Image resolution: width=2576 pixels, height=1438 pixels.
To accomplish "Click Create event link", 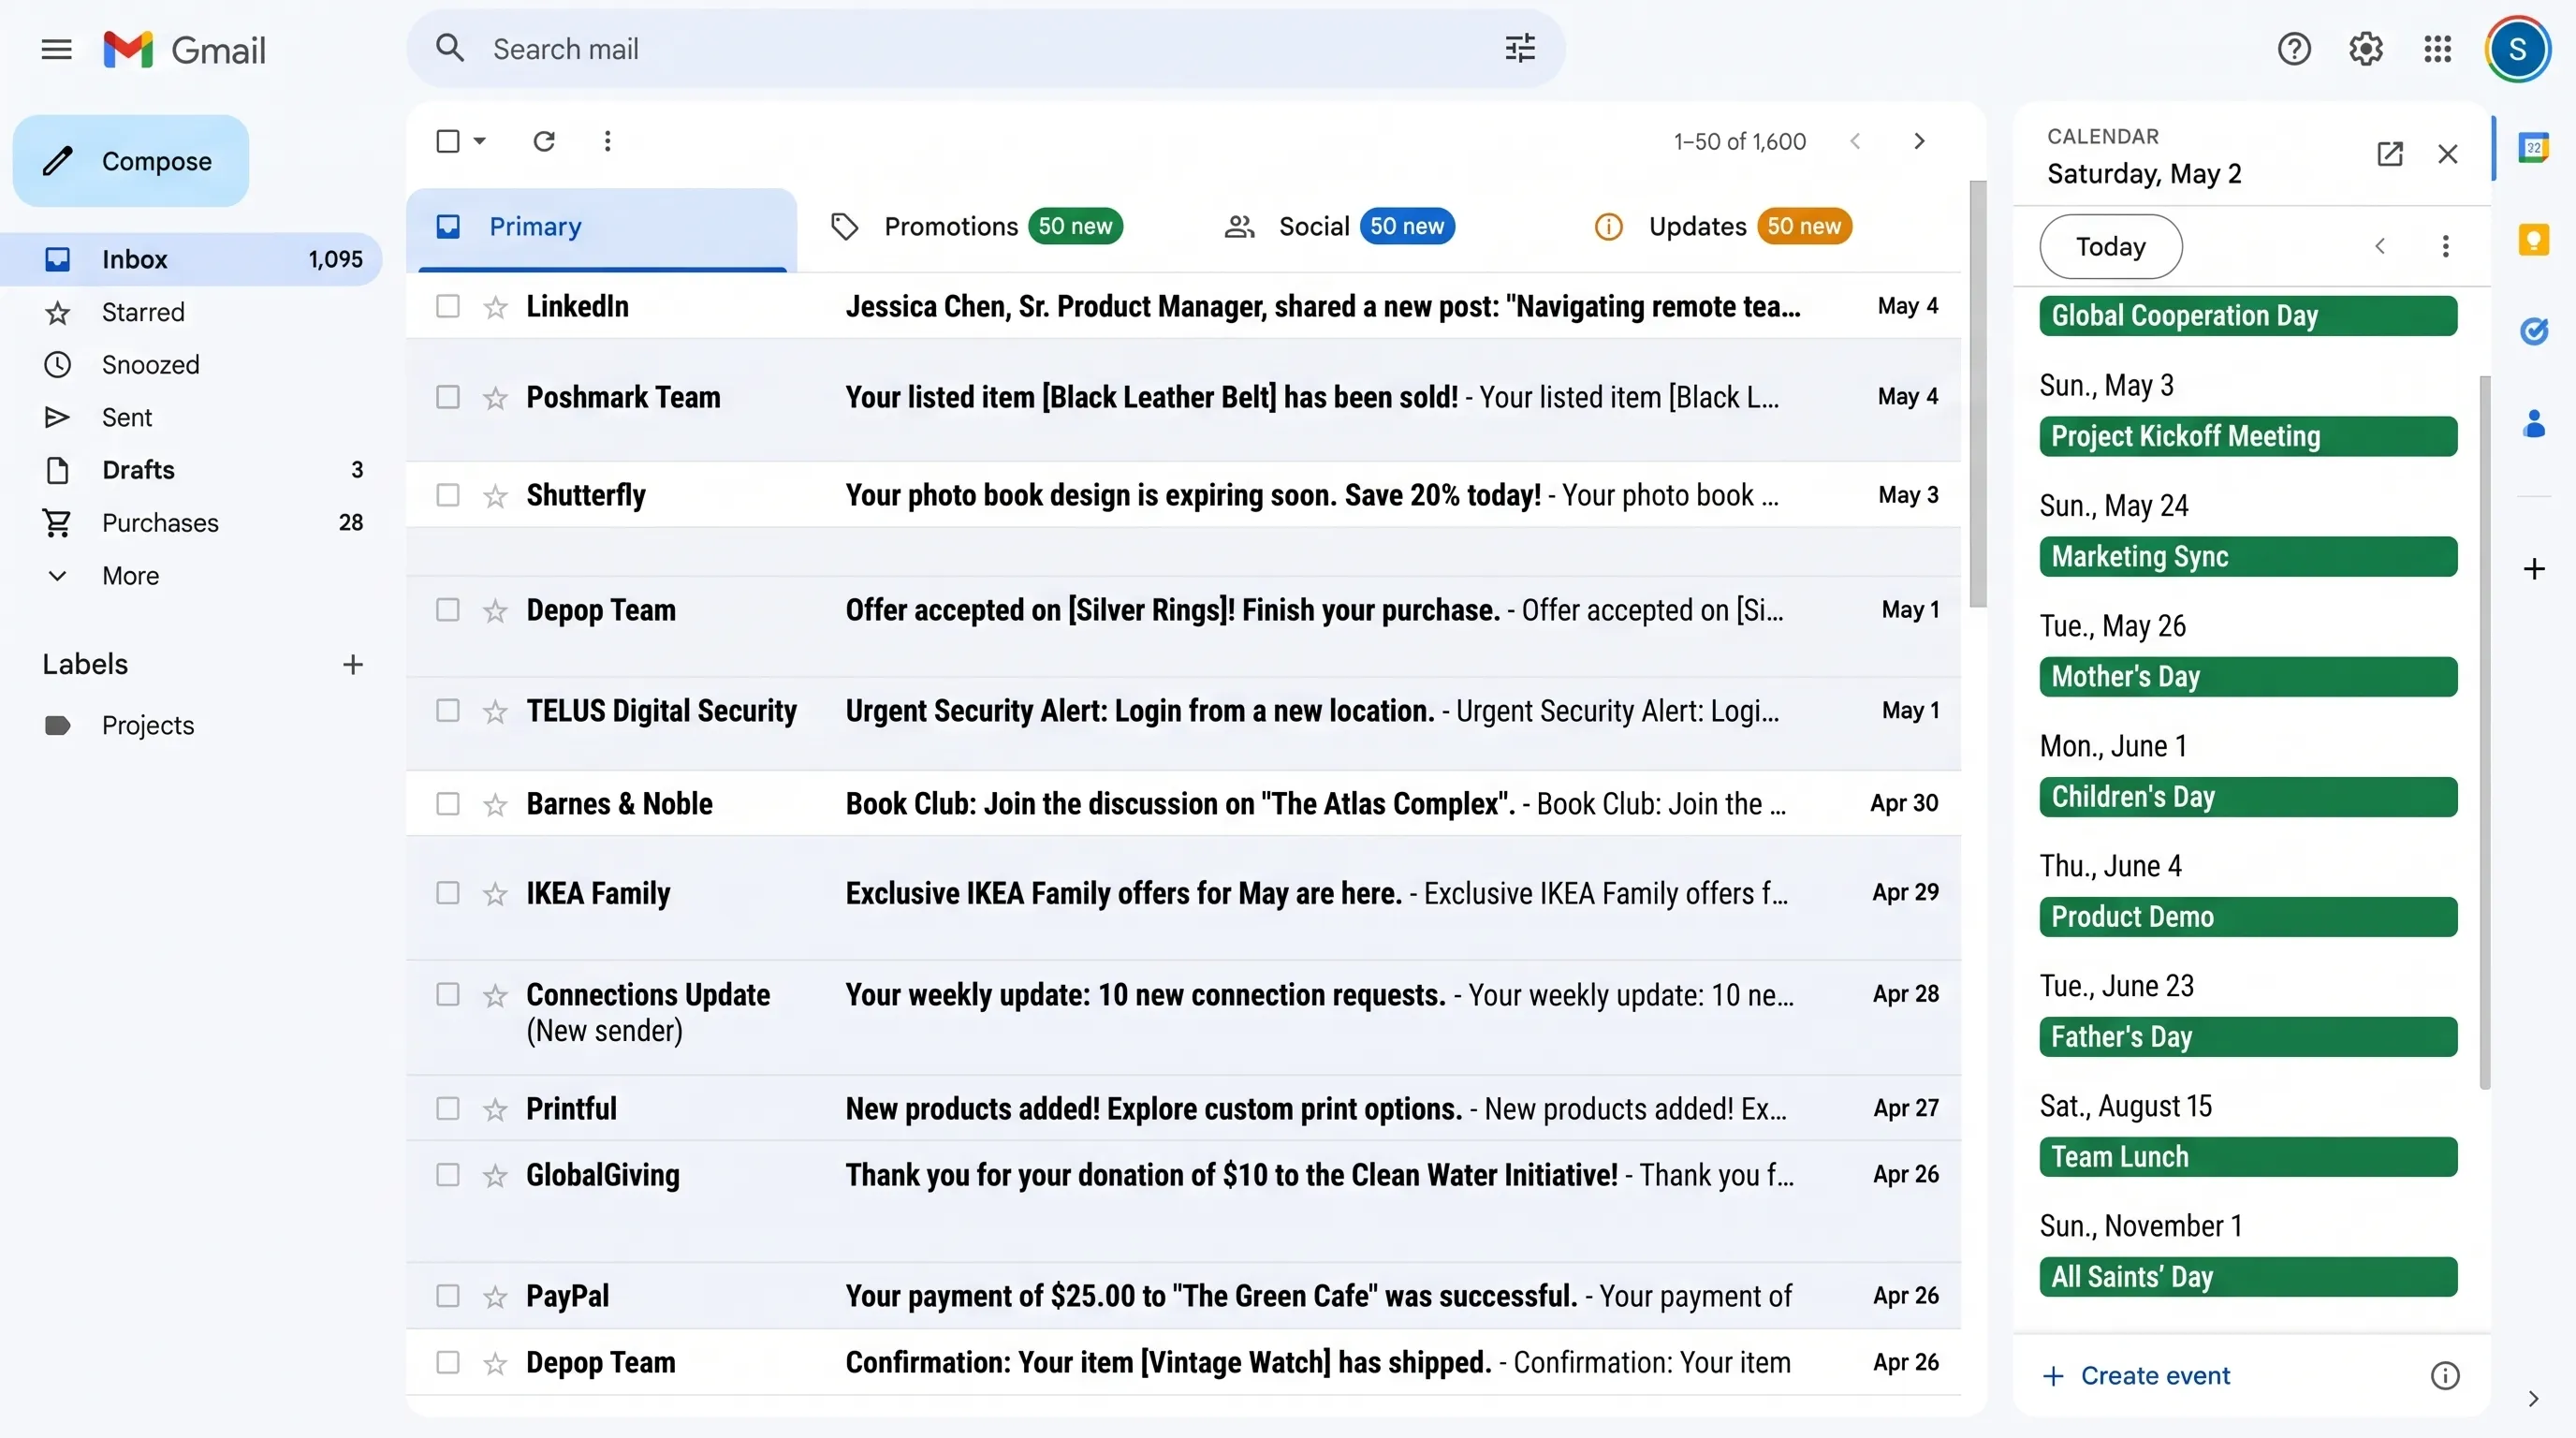I will click(2135, 1376).
